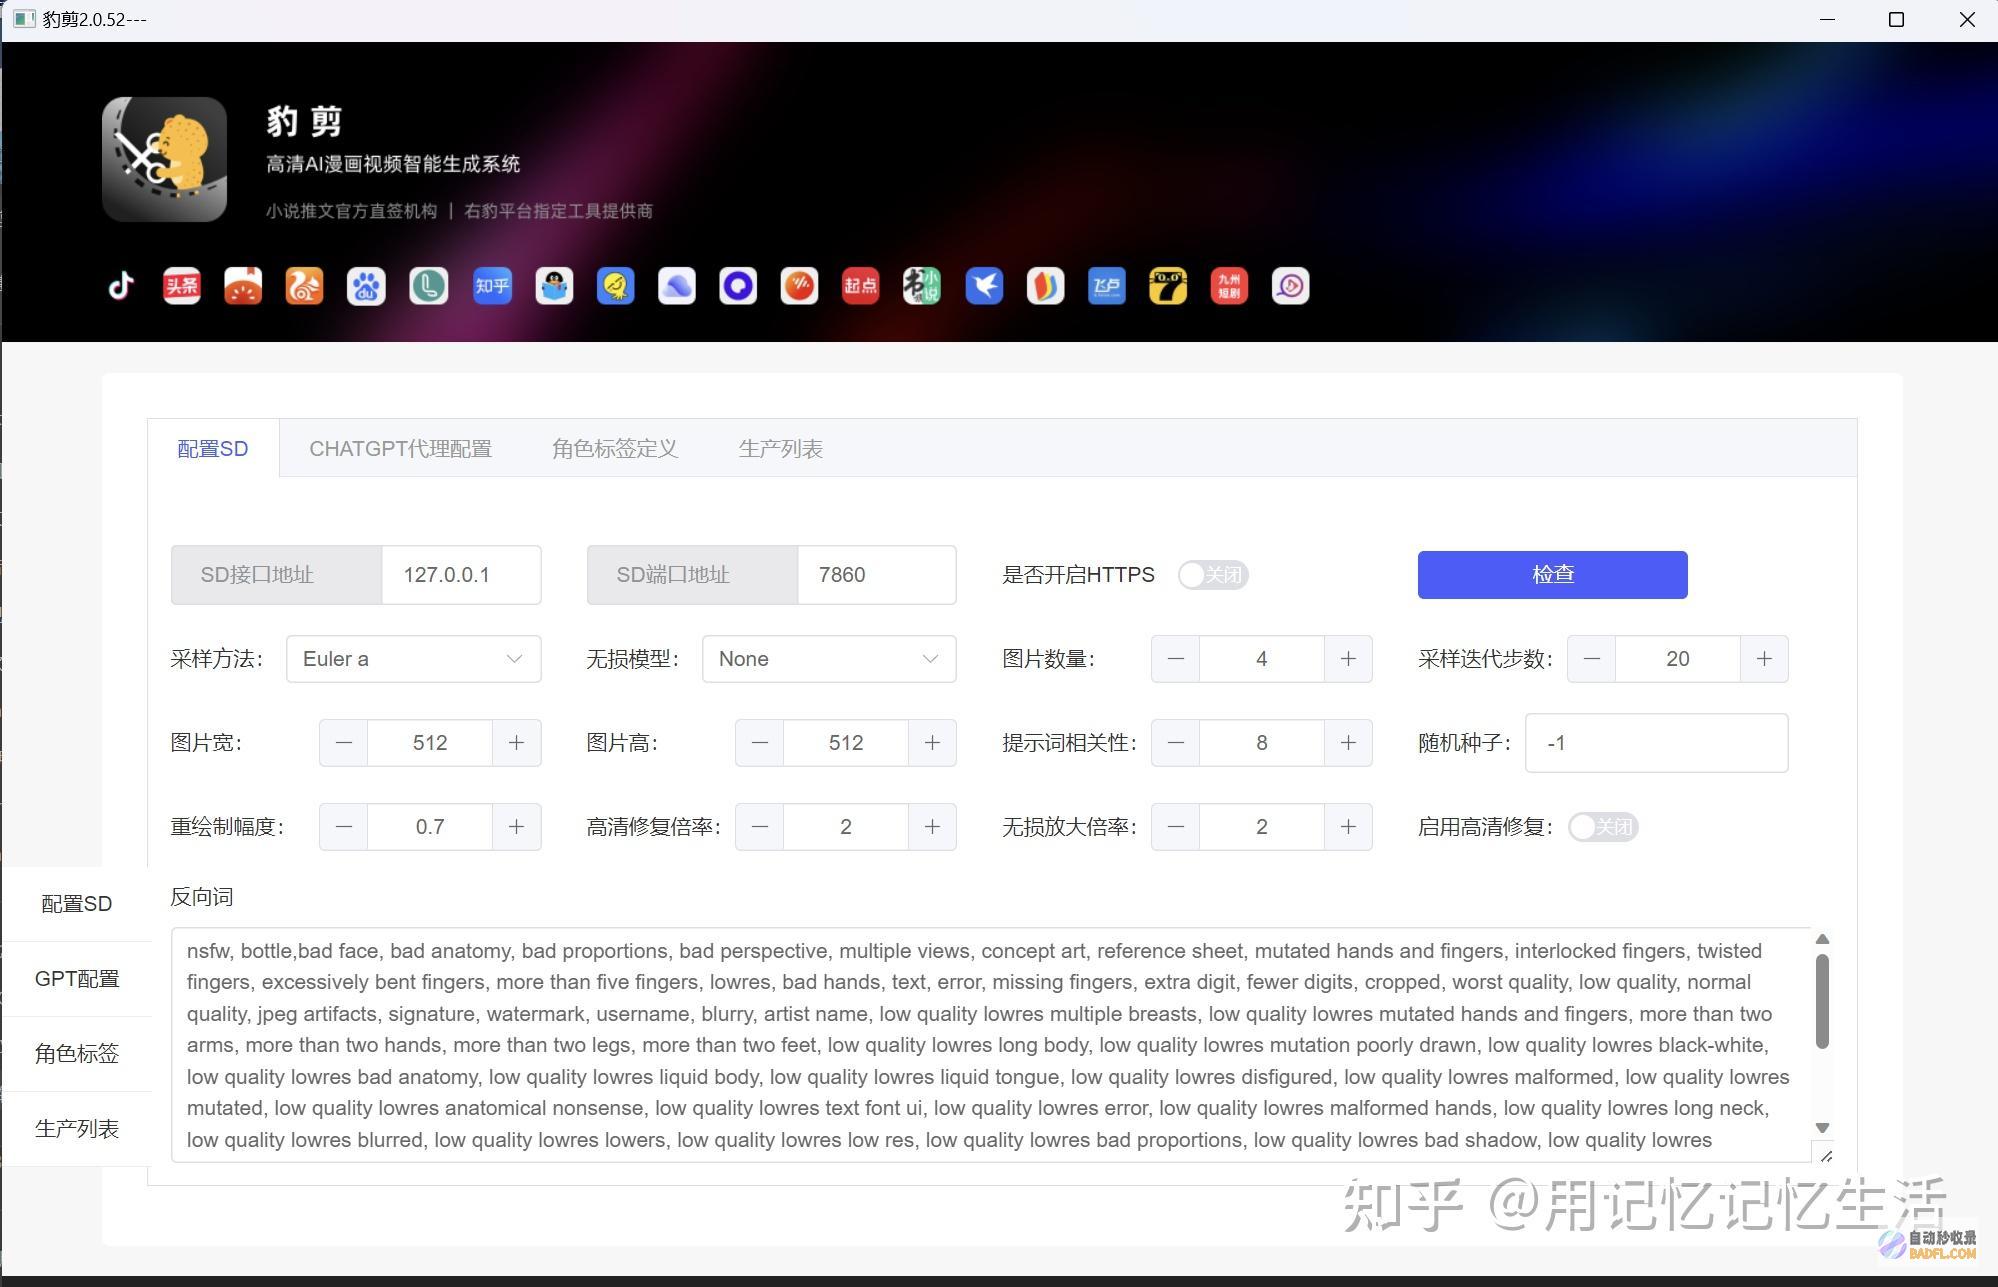
Task: Click the blue 飞卢 Faloo icon
Action: (1107, 286)
